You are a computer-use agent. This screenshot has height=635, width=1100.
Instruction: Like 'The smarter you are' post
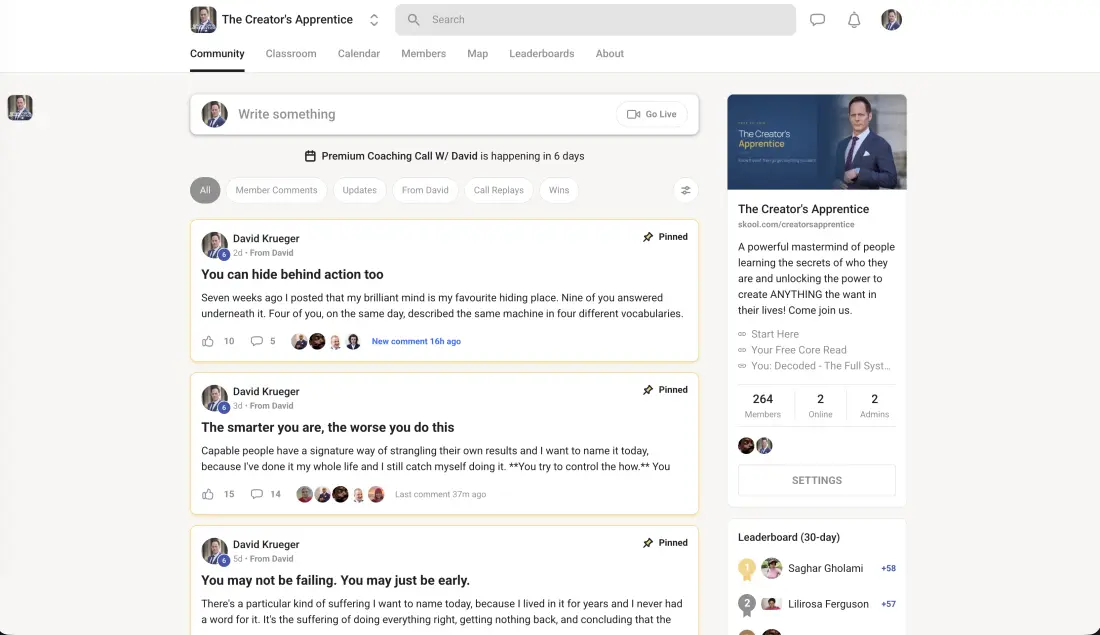point(208,494)
